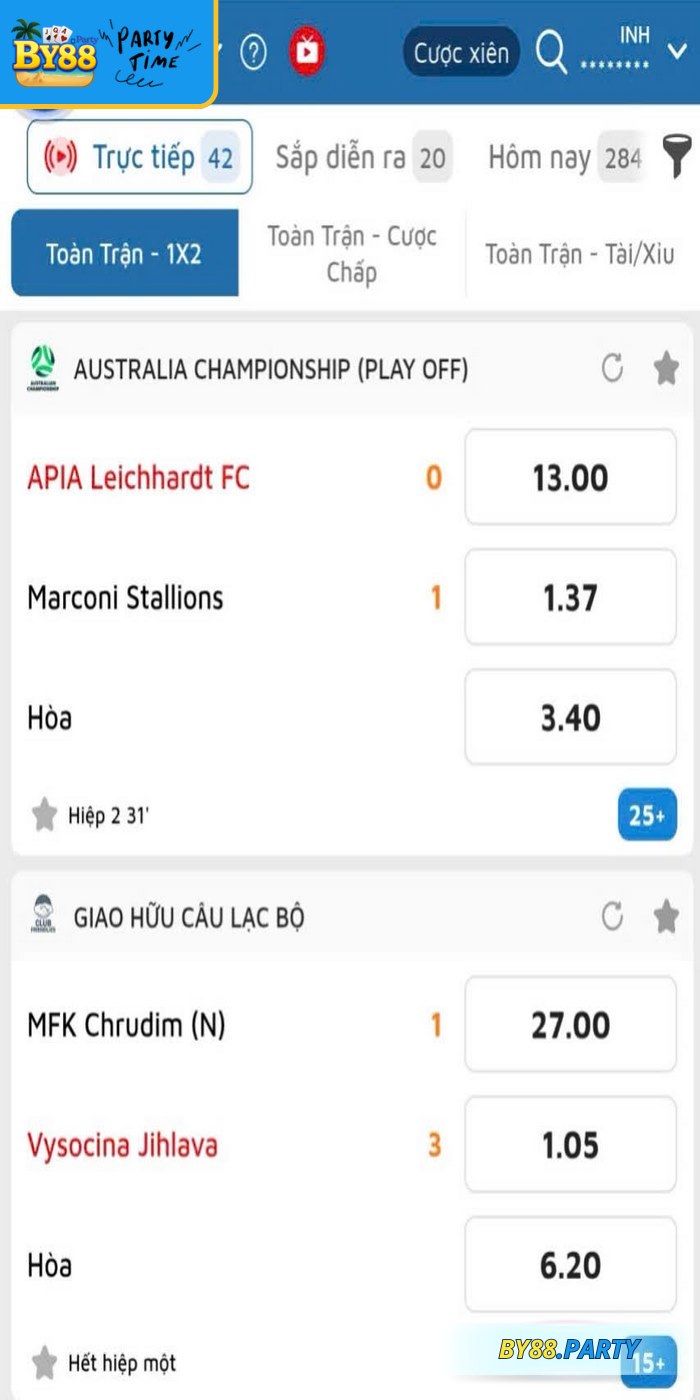Bet on Marconi Stallions at 1.37
The image size is (700, 1400).
click(x=570, y=598)
